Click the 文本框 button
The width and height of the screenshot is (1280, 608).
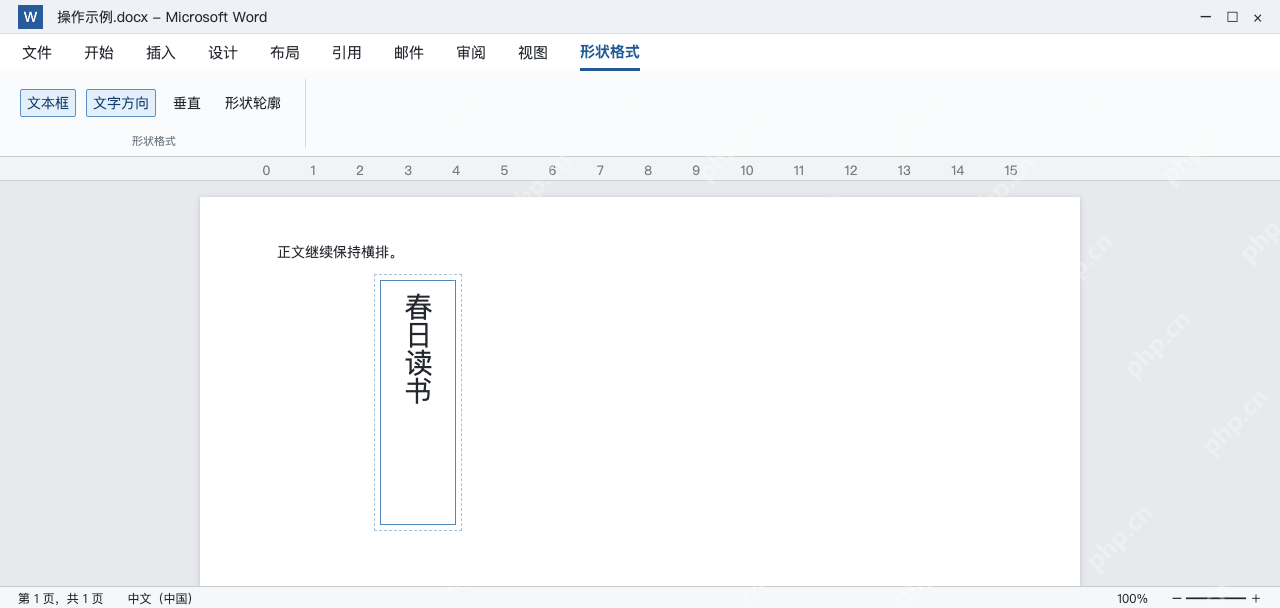(x=48, y=103)
